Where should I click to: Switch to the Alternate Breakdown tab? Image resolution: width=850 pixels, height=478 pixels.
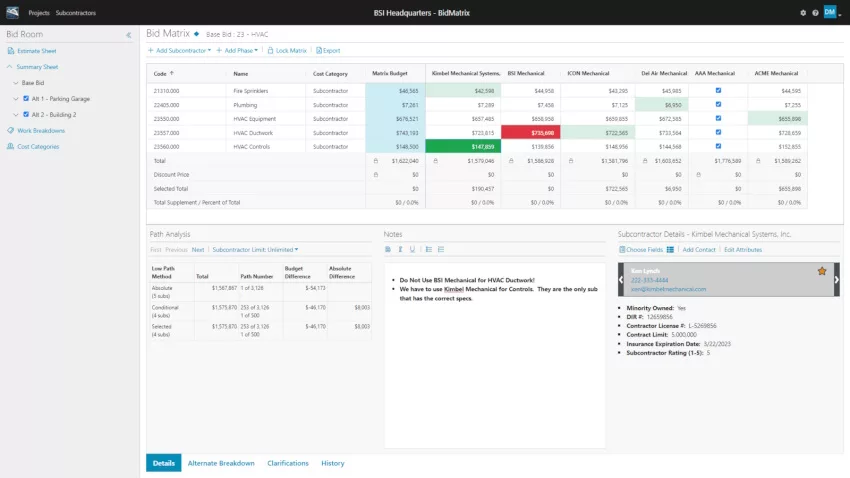[221, 463]
